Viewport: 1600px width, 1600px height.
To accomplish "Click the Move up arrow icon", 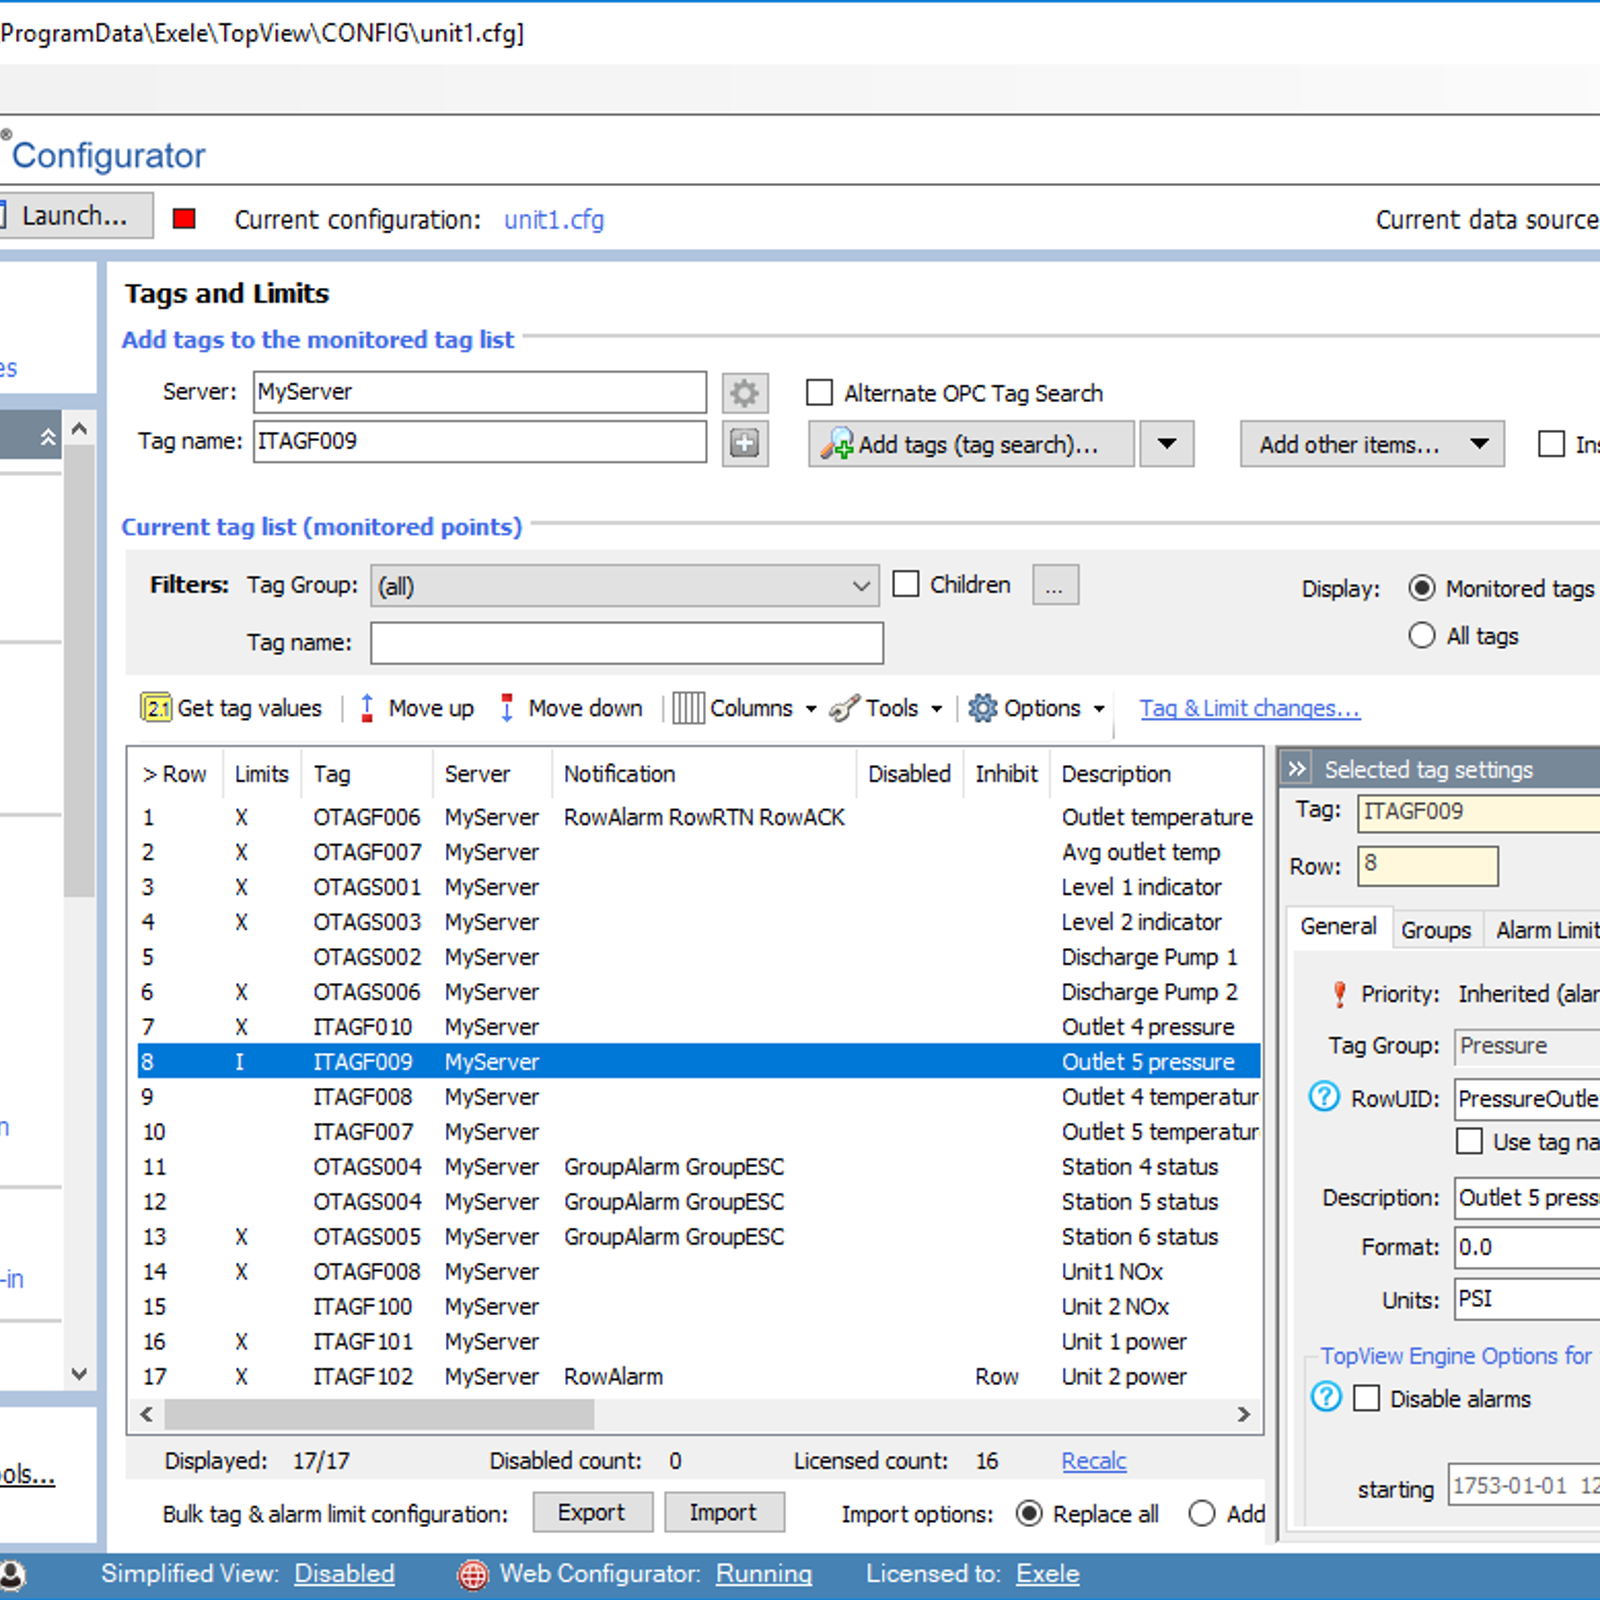I will pyautogui.click(x=368, y=708).
